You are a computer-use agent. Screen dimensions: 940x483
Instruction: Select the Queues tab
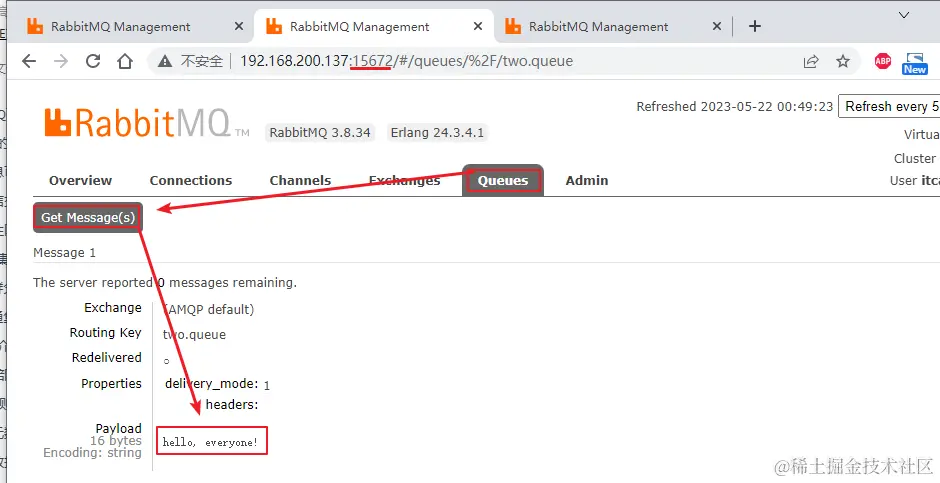(x=503, y=180)
